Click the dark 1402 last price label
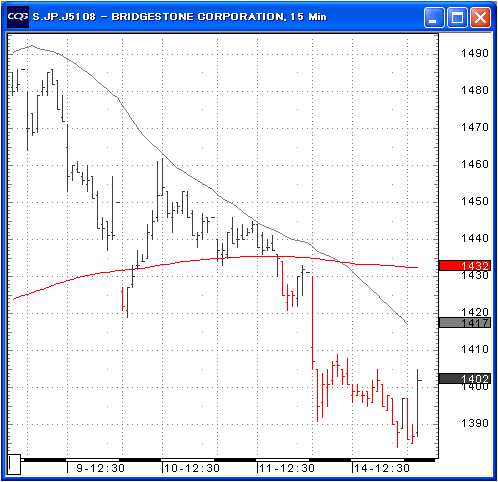The height and width of the screenshot is (482, 498). point(465,379)
